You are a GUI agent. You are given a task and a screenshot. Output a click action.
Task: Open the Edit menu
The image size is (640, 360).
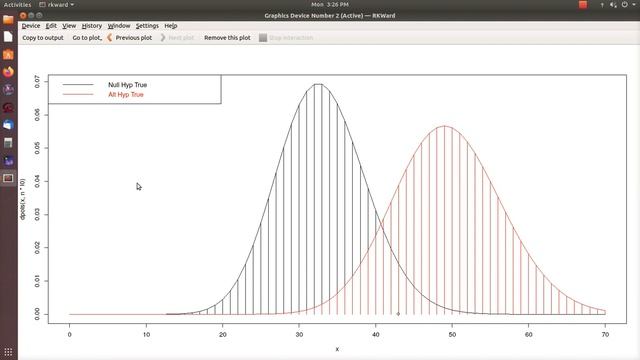point(51,26)
